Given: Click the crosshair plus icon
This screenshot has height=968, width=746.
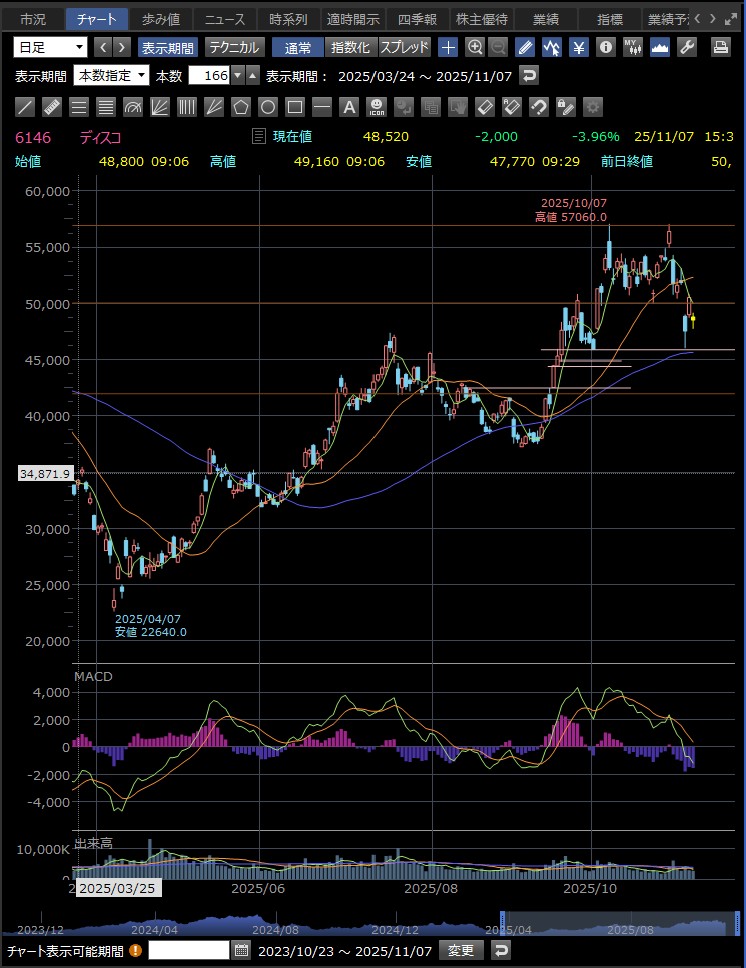Looking at the screenshot, I should pos(449,47).
